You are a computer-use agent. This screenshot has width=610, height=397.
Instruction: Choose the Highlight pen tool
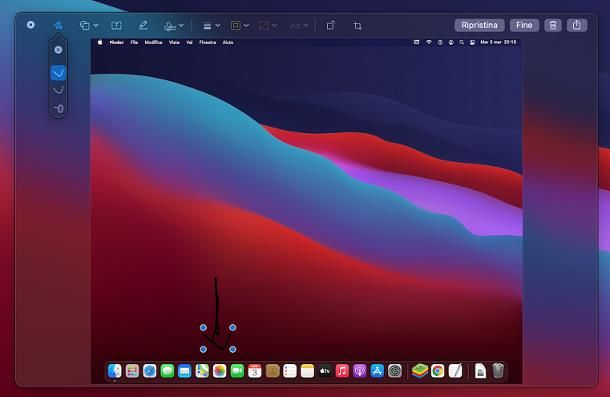pyautogui.click(x=143, y=26)
